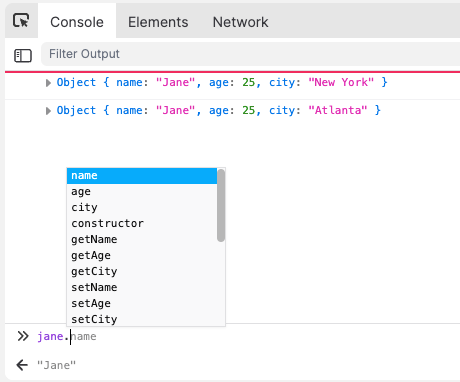Expand the Object with city "Atlanta"
The width and height of the screenshot is (460, 382).
(x=48, y=111)
